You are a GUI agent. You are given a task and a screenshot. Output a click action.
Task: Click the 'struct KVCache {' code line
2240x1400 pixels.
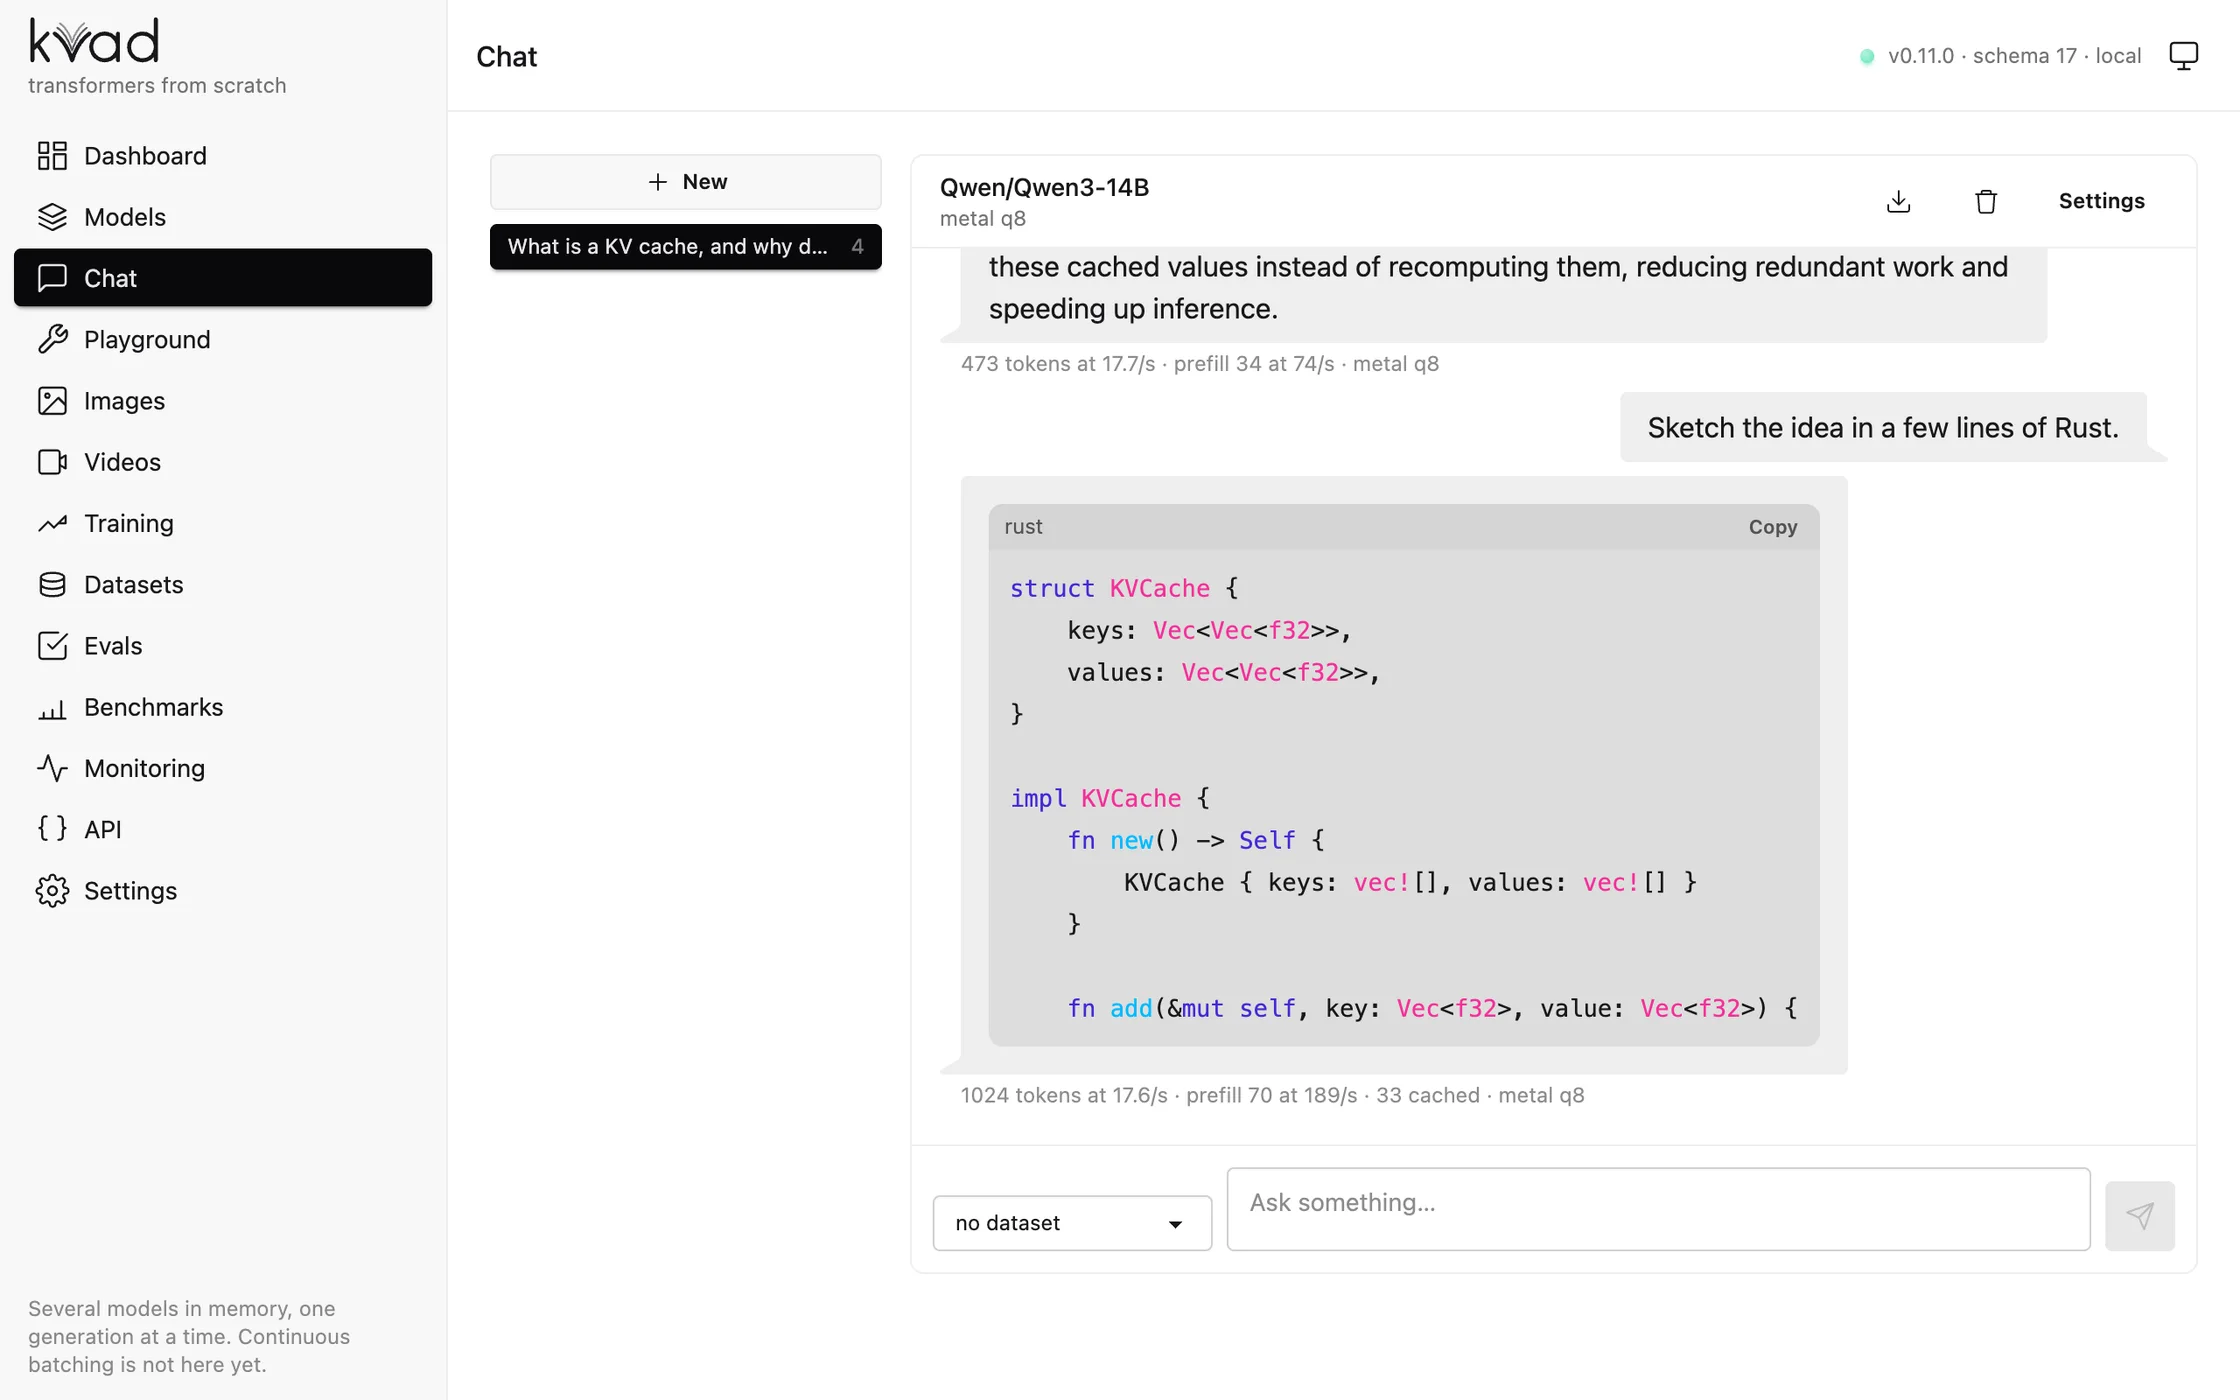1124,588
